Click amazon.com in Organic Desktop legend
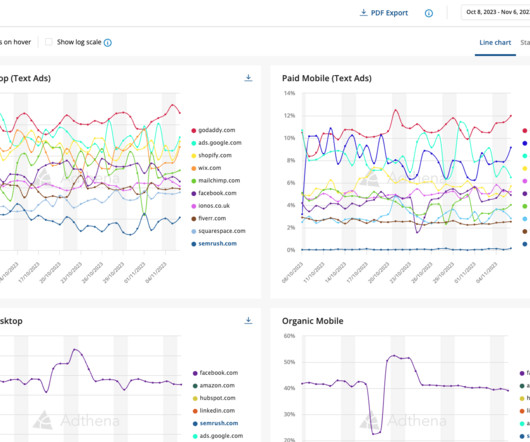530x442 pixels. 214,385
